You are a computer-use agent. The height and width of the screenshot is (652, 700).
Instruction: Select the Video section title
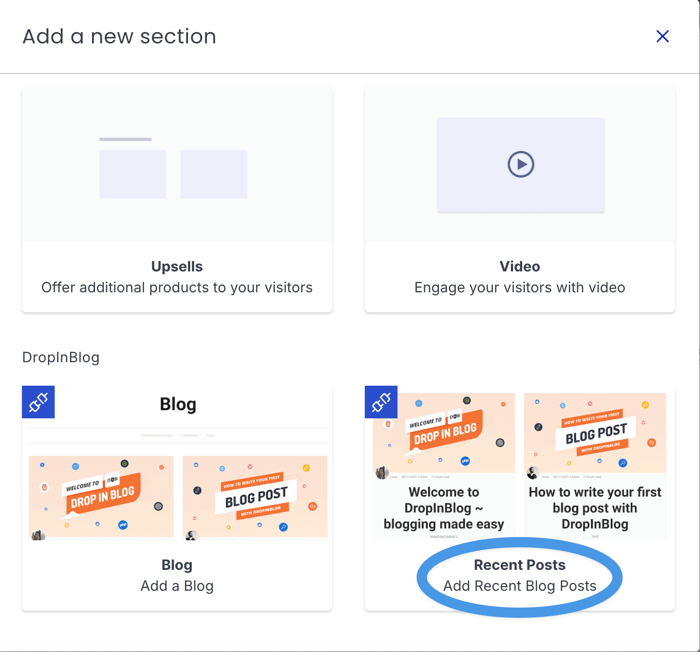pyautogui.click(x=519, y=267)
